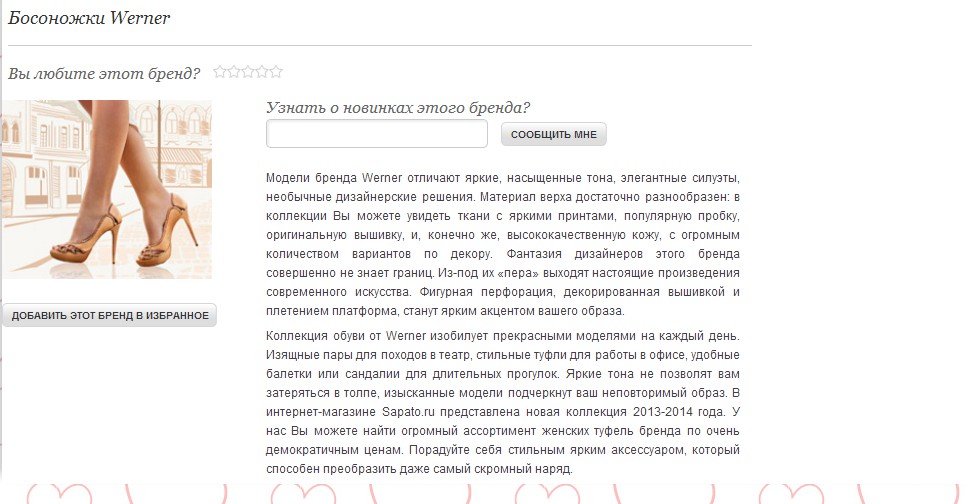This screenshot has width=972, height=504.
Task: Rate the brand with the fifth star
Action: point(276,72)
